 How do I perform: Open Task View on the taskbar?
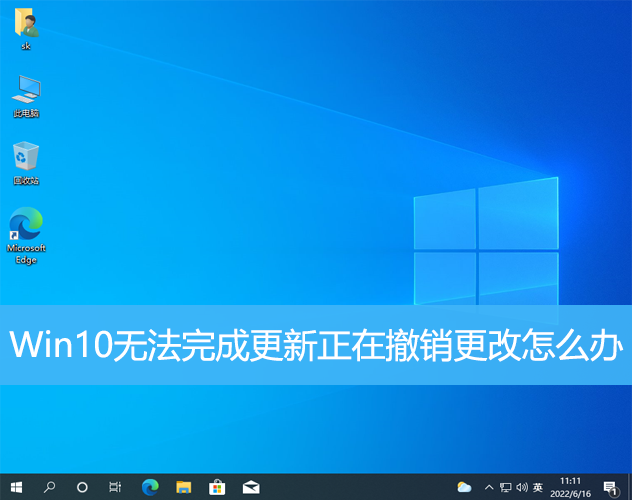(116, 487)
